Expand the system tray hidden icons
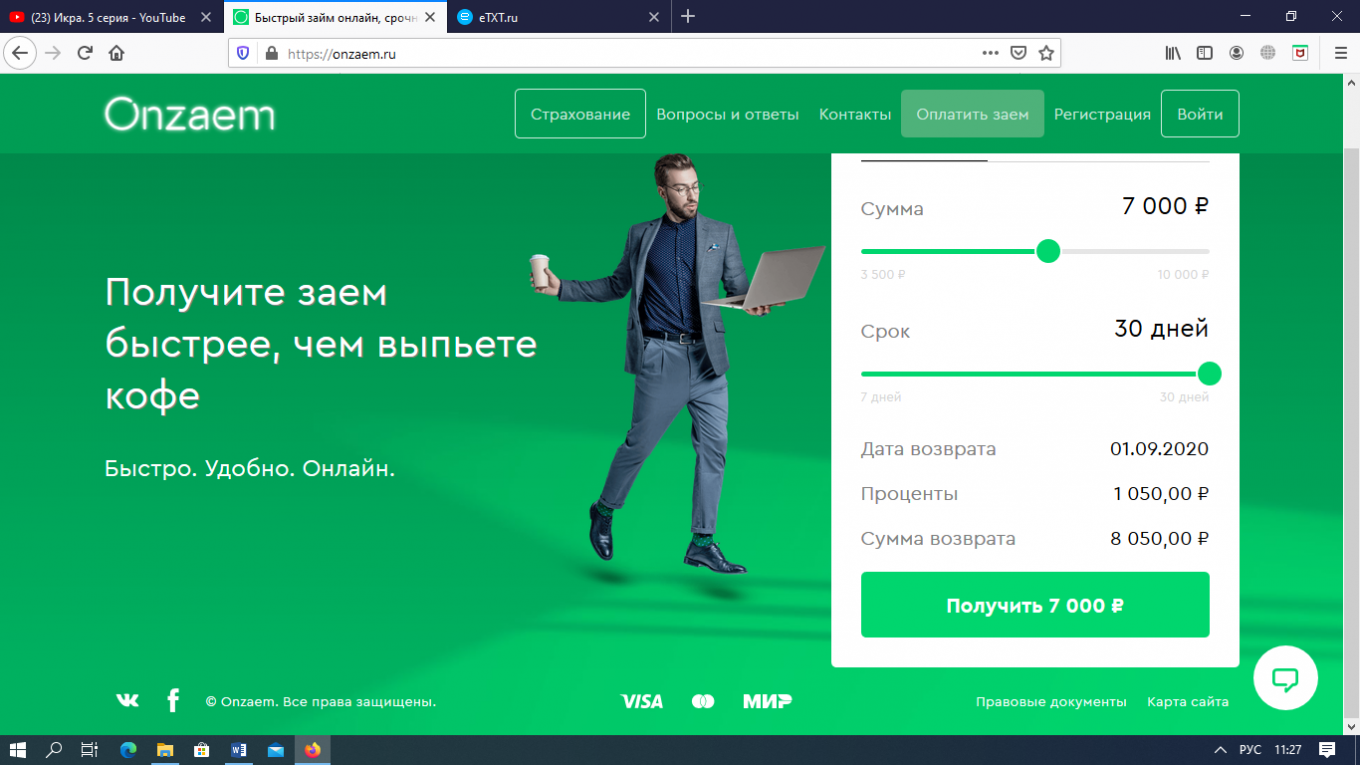This screenshot has height=765, width=1360. coord(1220,750)
